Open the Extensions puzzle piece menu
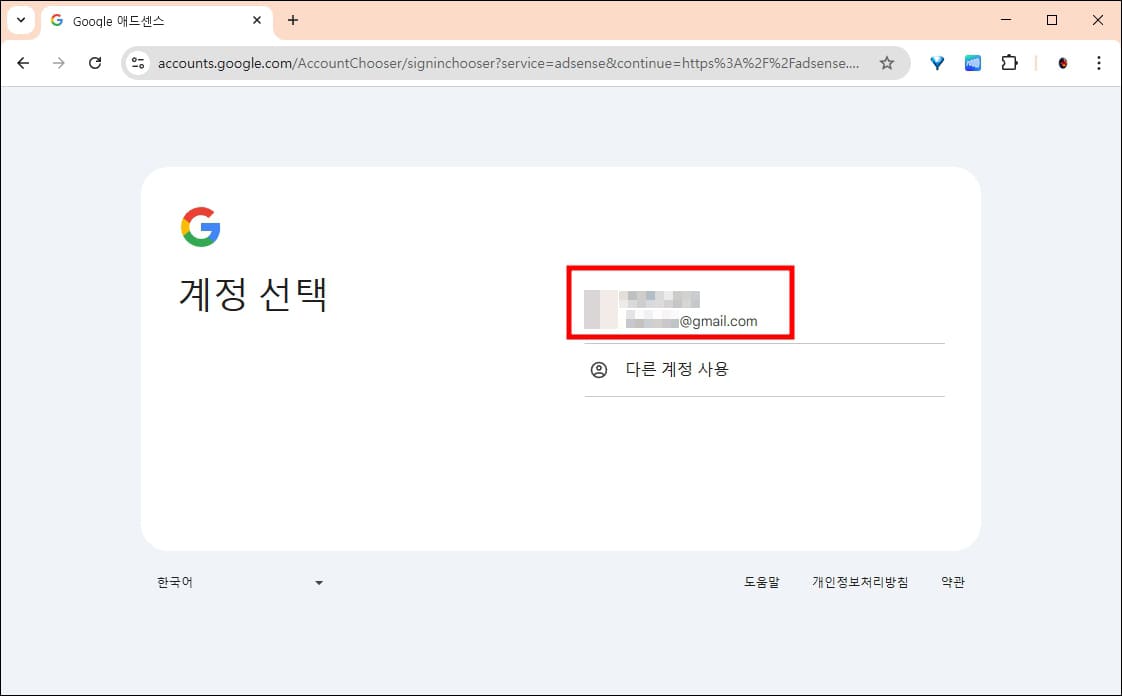This screenshot has height=696, width=1122. (x=1009, y=63)
